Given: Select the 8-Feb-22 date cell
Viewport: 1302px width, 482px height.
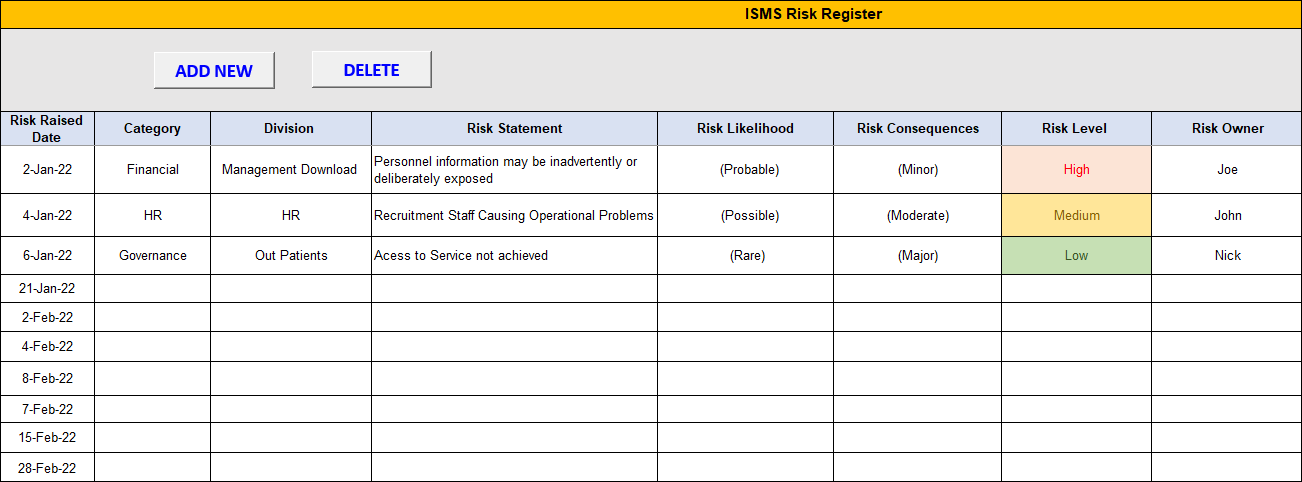Looking at the screenshot, I should (x=47, y=378).
